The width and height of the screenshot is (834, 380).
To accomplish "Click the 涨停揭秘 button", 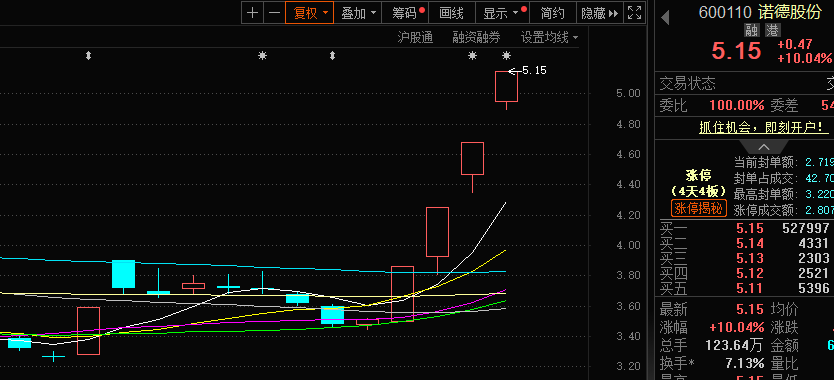I will (698, 208).
